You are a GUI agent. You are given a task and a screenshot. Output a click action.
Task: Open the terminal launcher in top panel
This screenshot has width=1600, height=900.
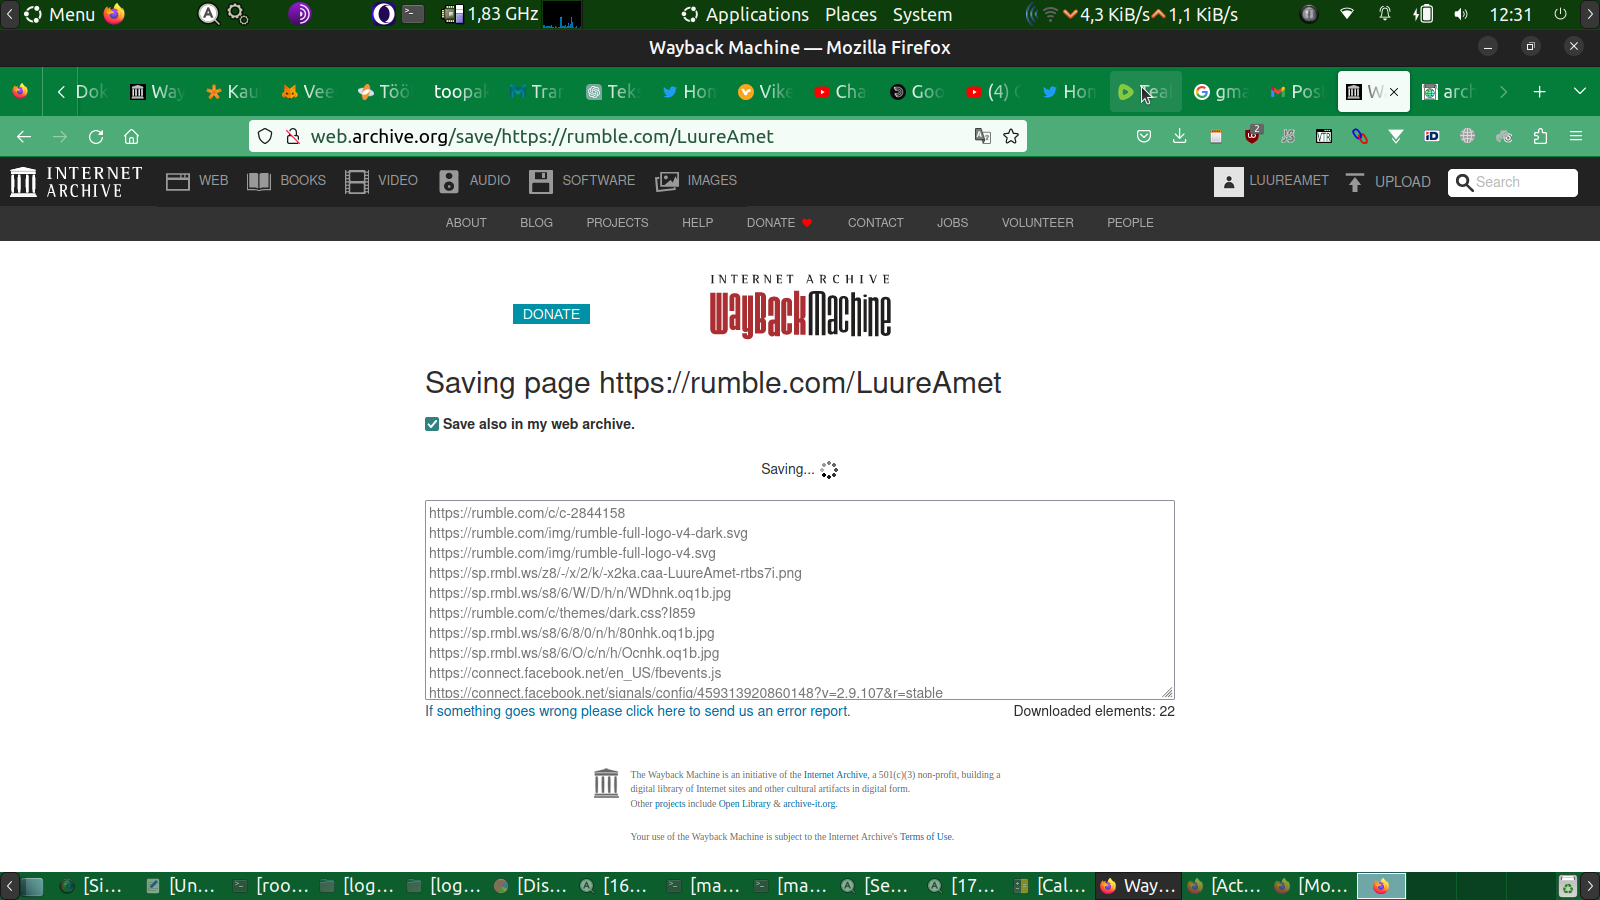pos(413,14)
